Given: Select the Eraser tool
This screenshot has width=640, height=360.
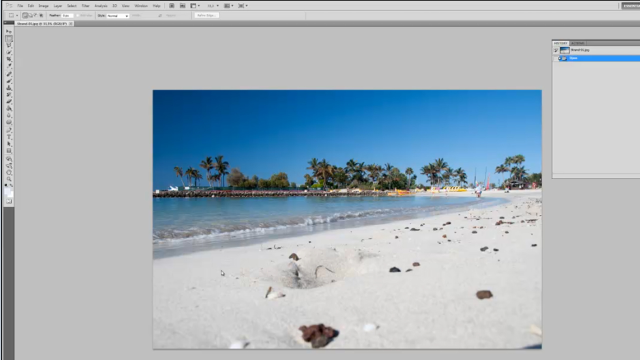Looking at the screenshot, I should (9, 101).
